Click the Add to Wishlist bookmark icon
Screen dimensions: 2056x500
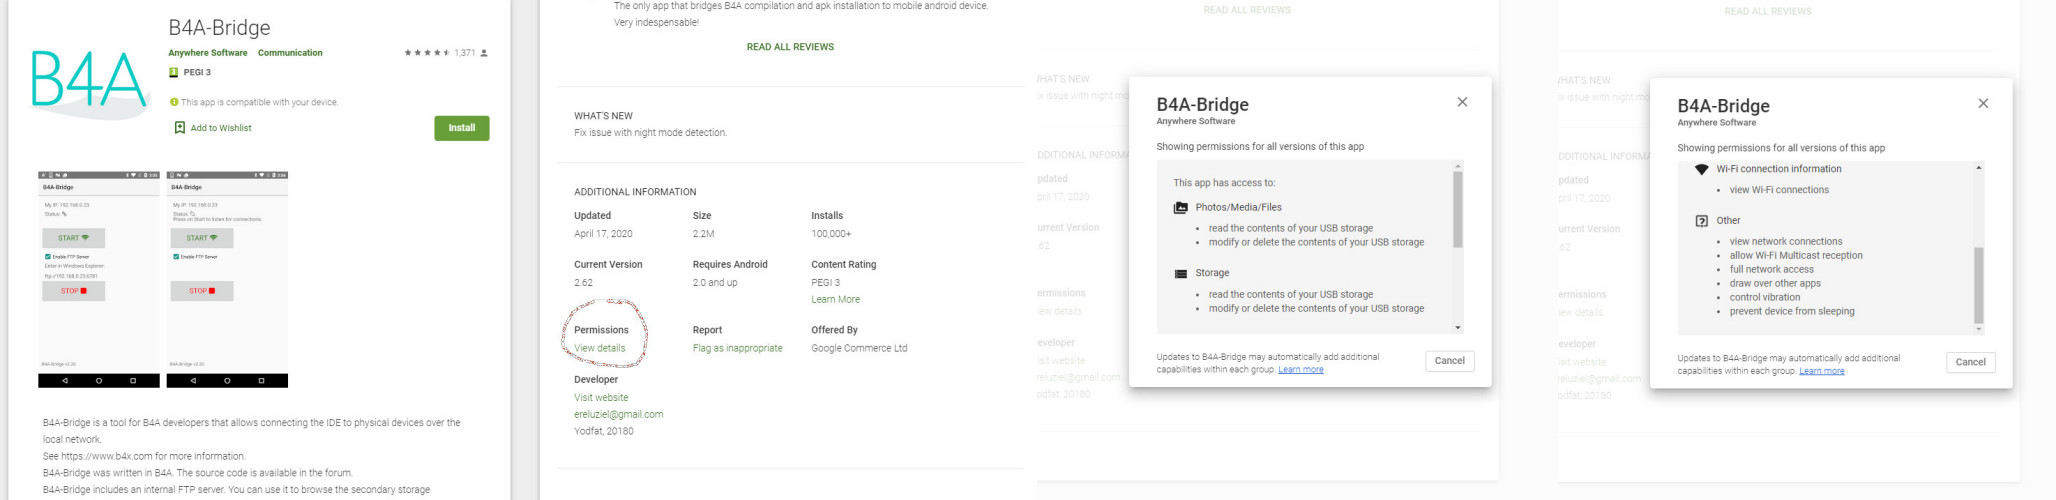[x=180, y=128]
